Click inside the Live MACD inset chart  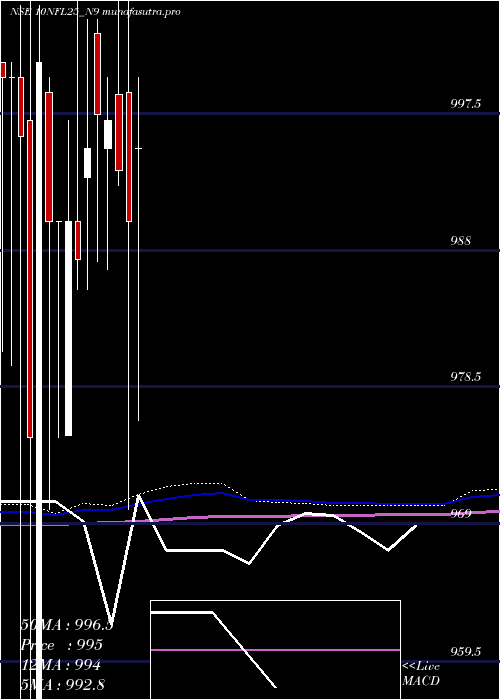pos(275,650)
